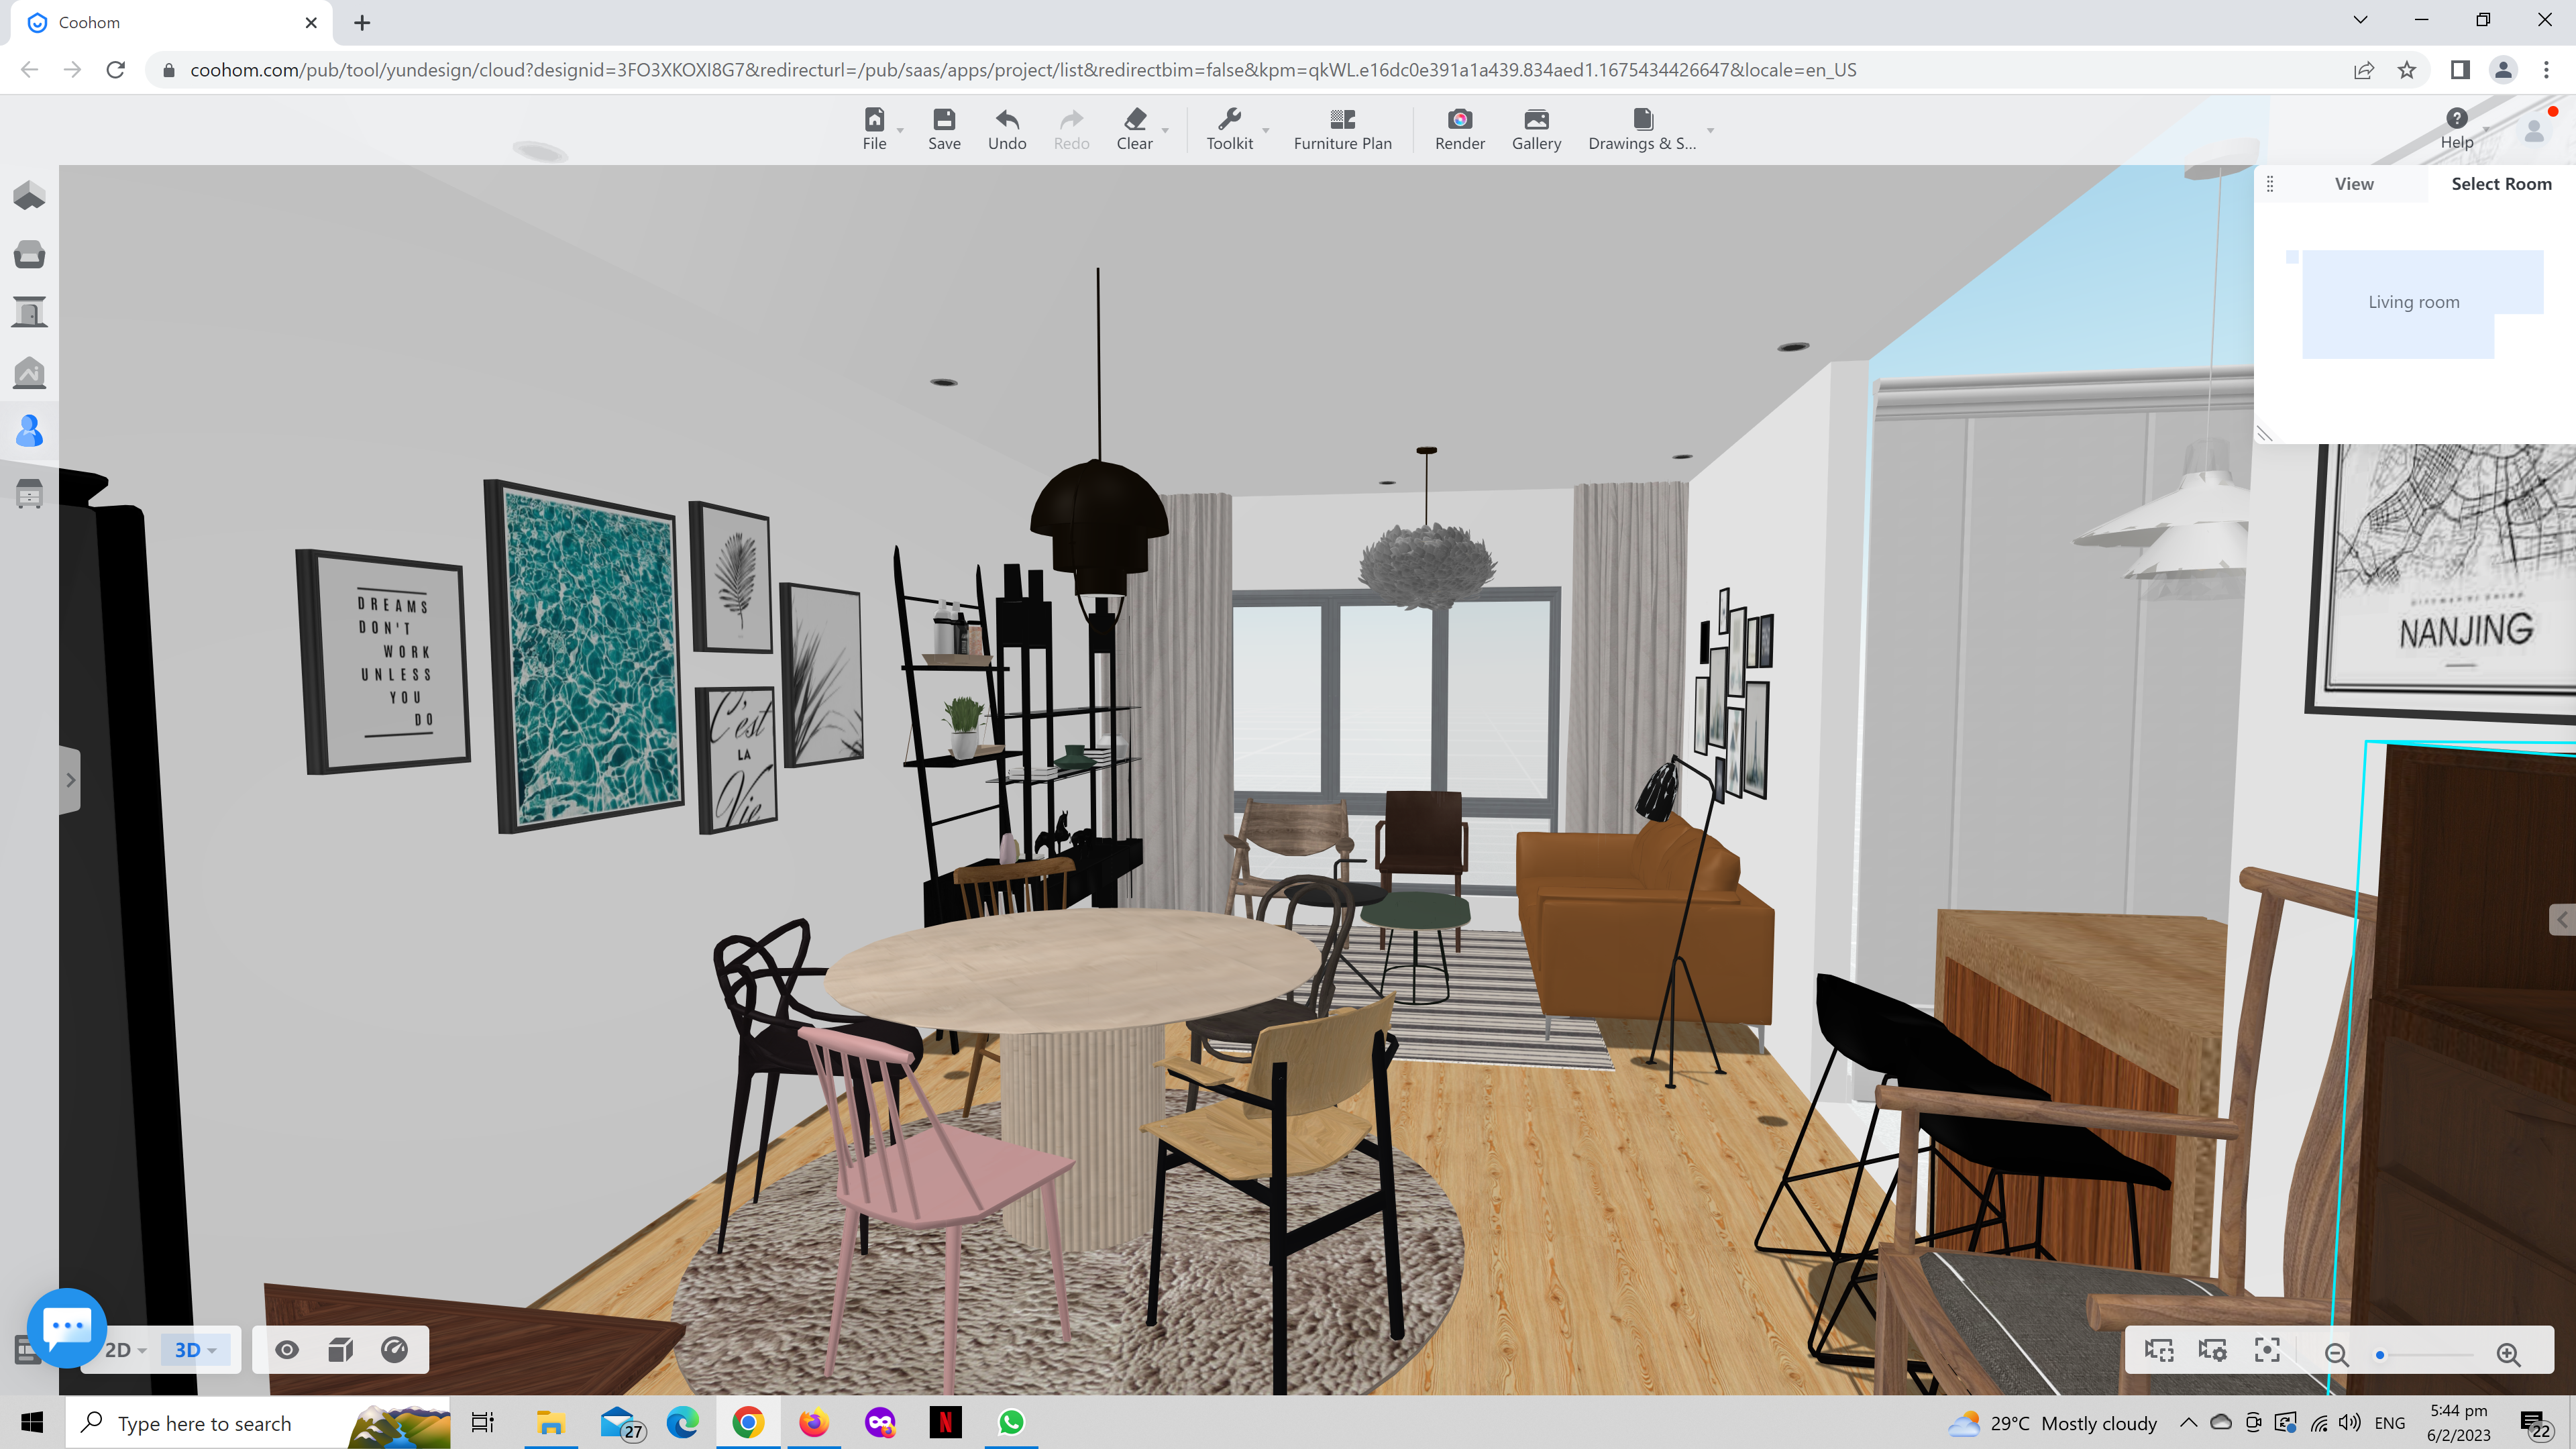Open the Gallery panel
Screen dimensions: 2576x1449
1536,128
